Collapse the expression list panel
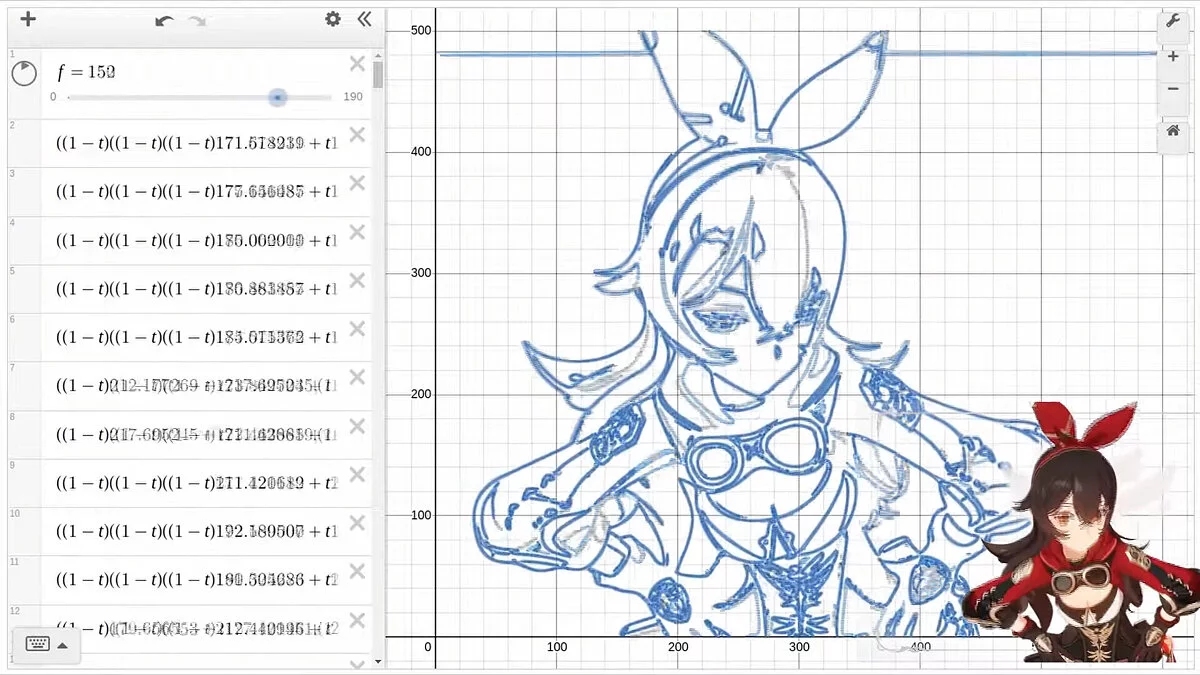Viewport: 1200px width, 675px height. pos(364,19)
